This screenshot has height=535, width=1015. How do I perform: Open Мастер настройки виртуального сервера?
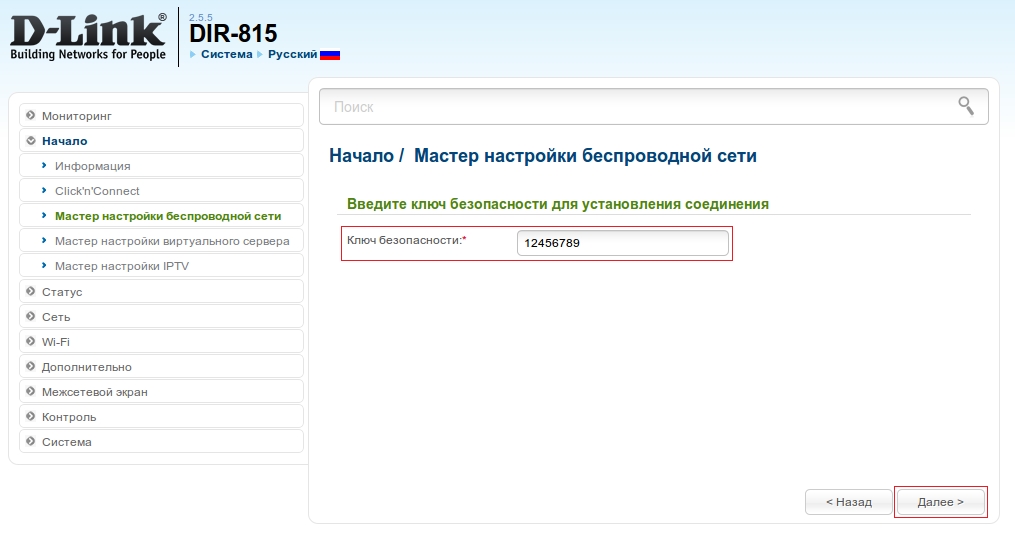[x=172, y=241]
